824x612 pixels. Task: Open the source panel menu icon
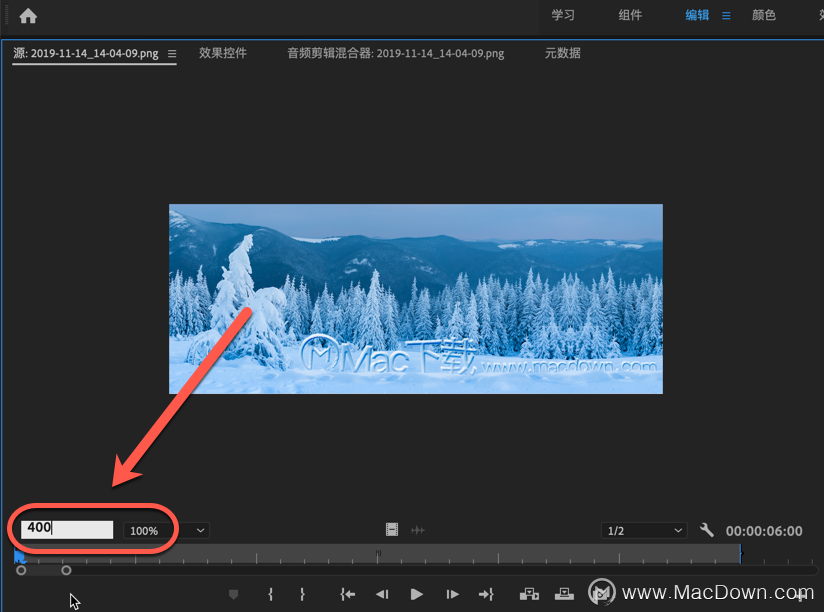tap(172, 54)
